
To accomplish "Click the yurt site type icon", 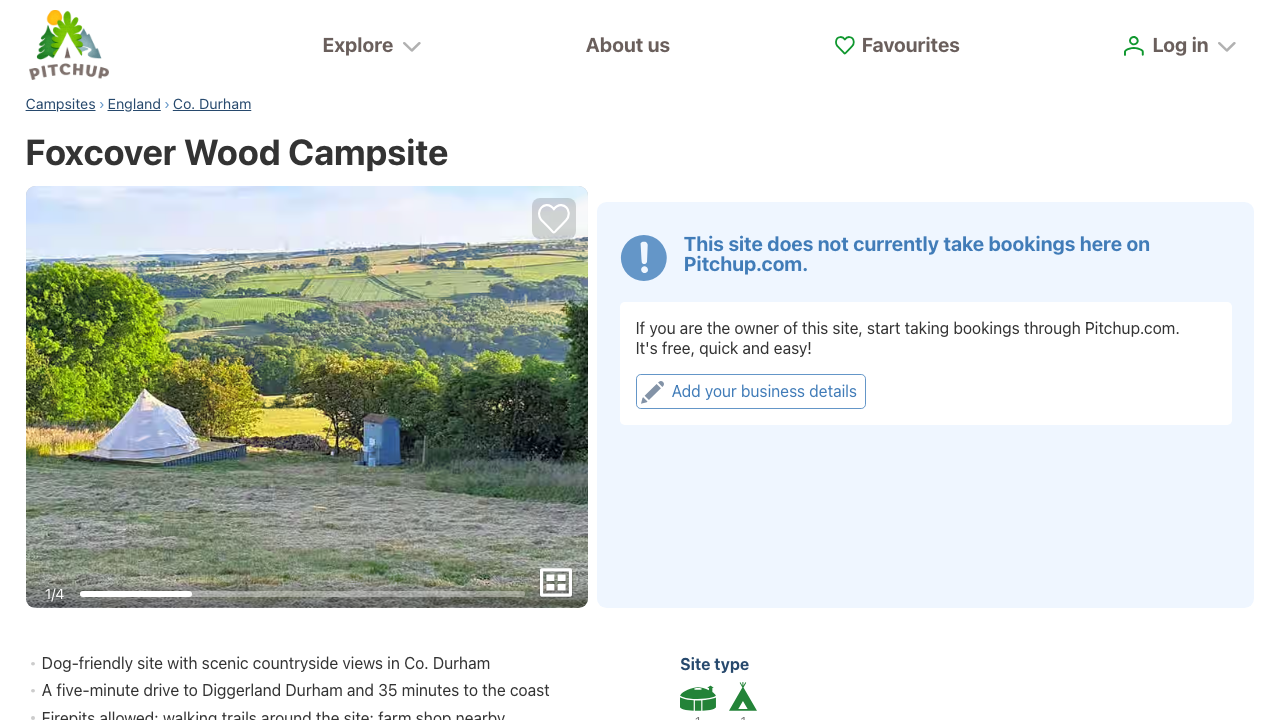I will (697, 698).
